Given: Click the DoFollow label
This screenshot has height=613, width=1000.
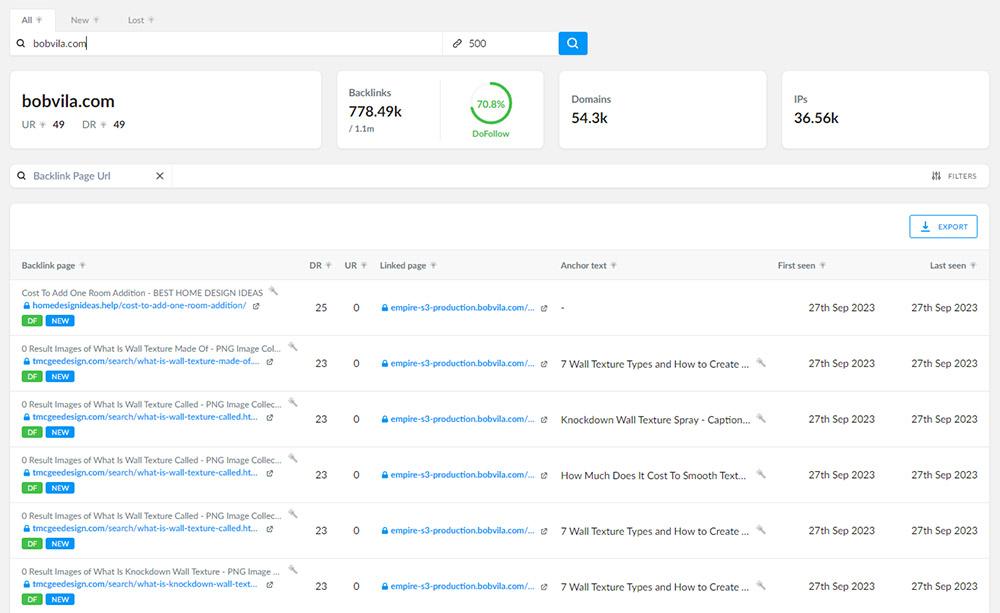Looking at the screenshot, I should 490,133.
